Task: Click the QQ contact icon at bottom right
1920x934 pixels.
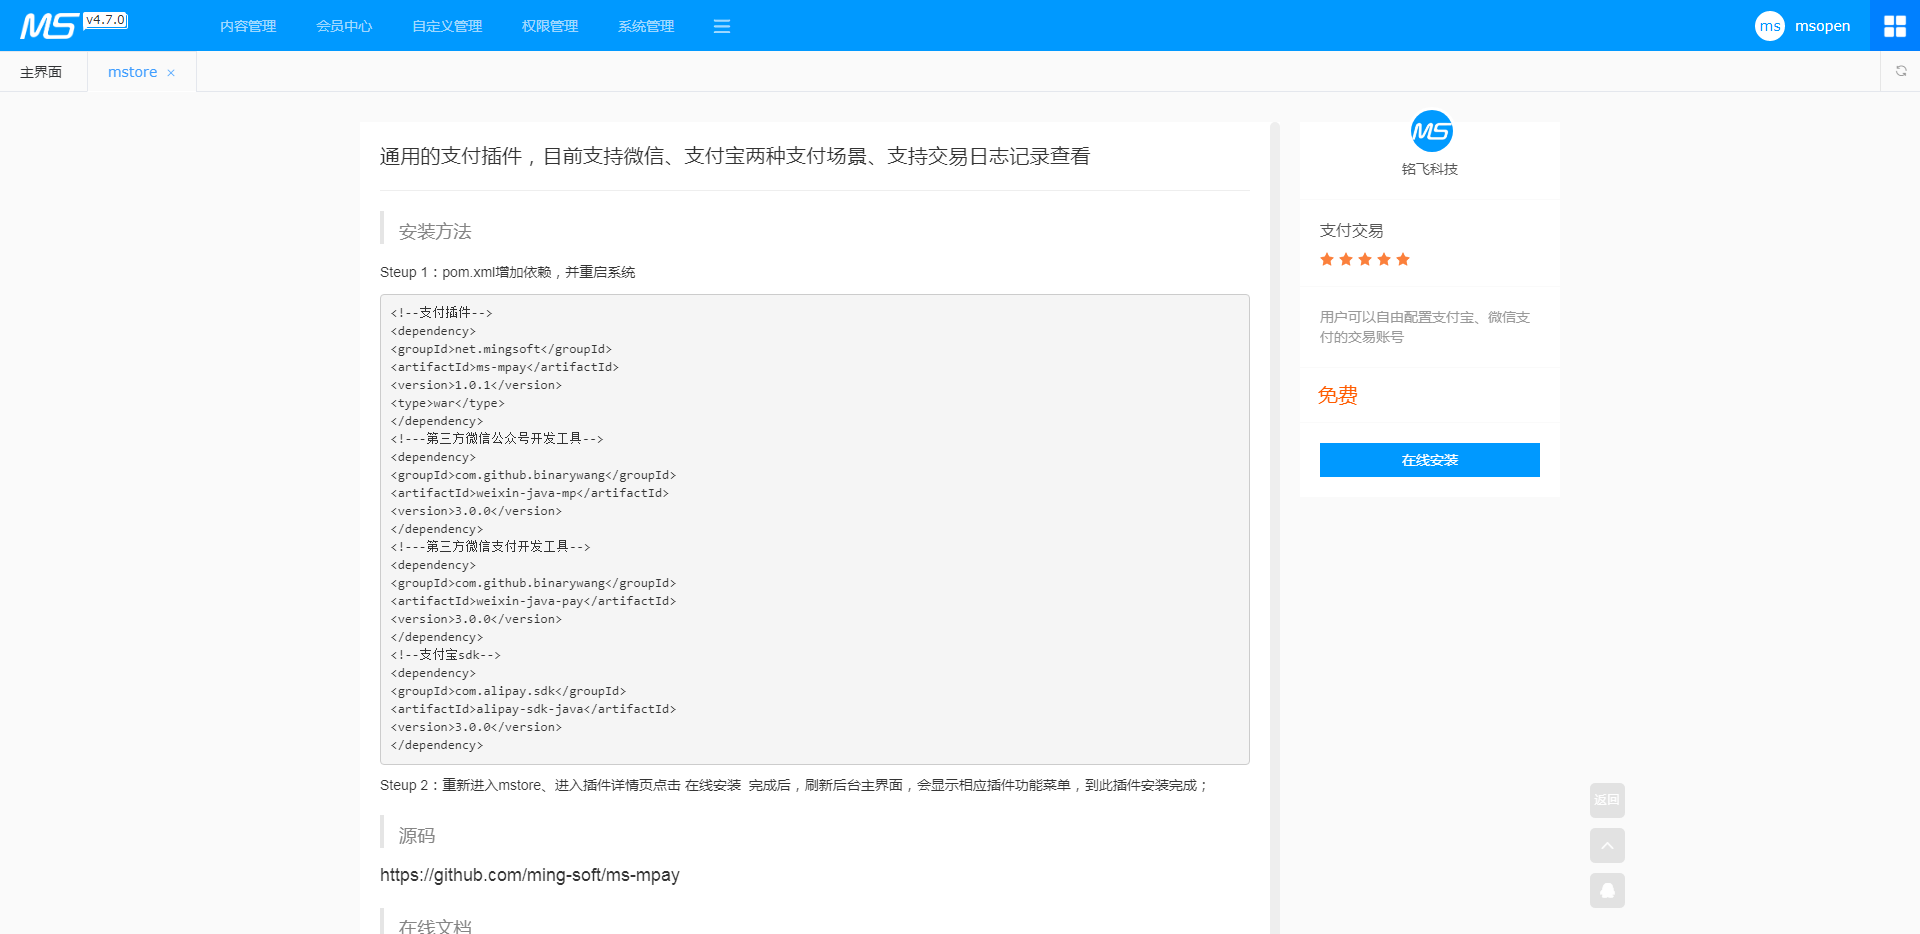Action: coord(1607,890)
